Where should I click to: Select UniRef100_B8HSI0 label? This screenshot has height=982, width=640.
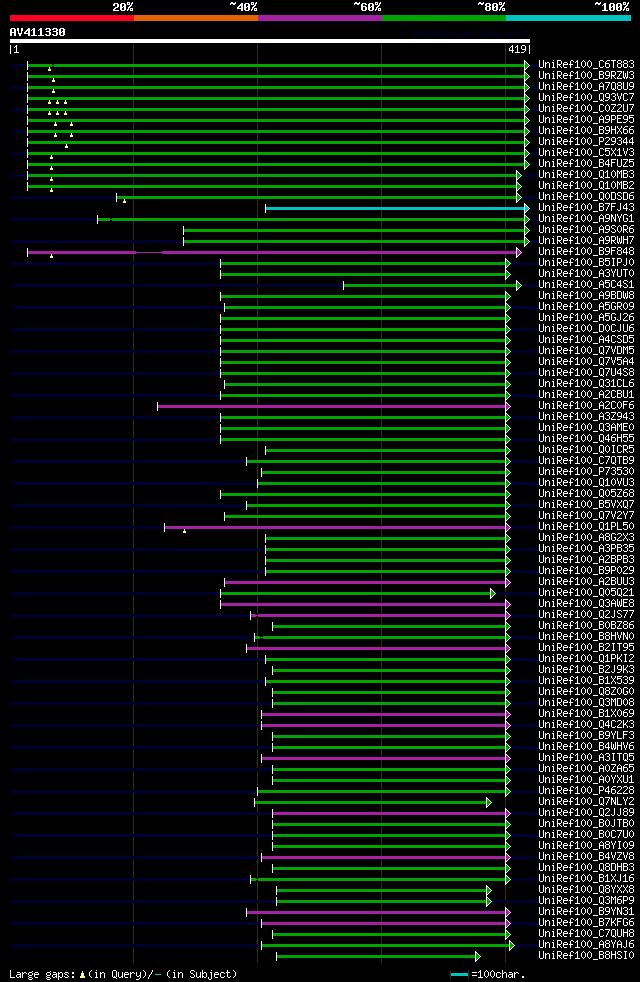(586, 956)
